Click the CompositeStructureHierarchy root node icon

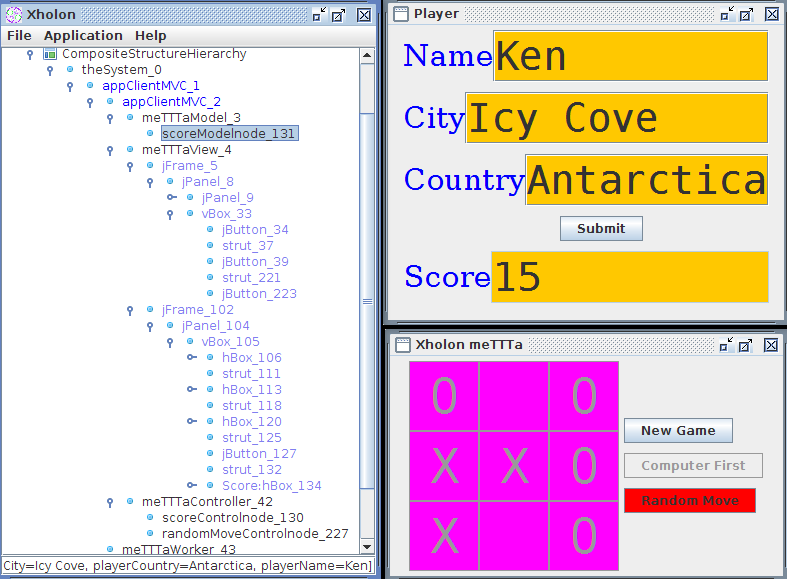pos(50,54)
